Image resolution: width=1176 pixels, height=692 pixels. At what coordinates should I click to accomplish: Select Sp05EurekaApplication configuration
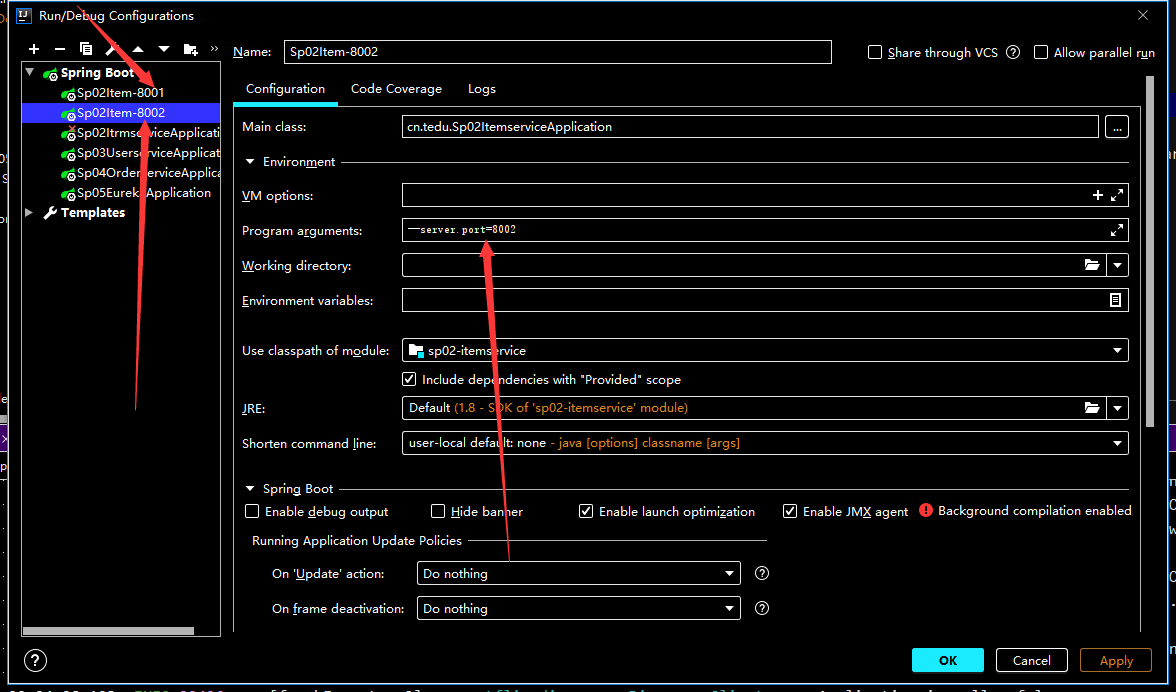[x=137, y=193]
